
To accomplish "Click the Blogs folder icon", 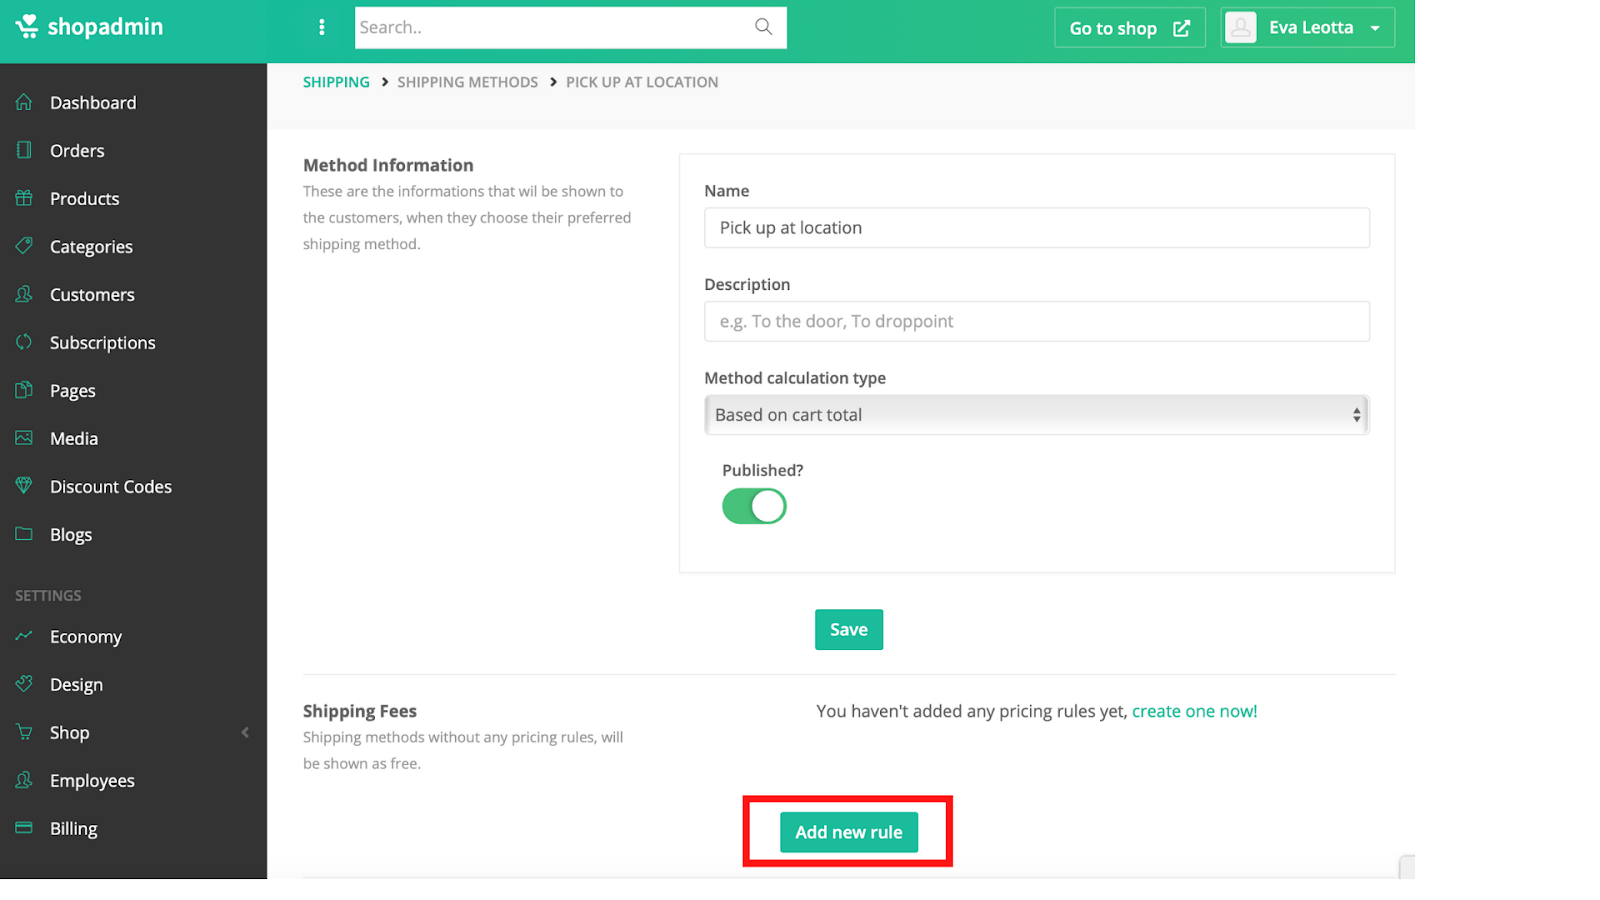I will point(24,534).
